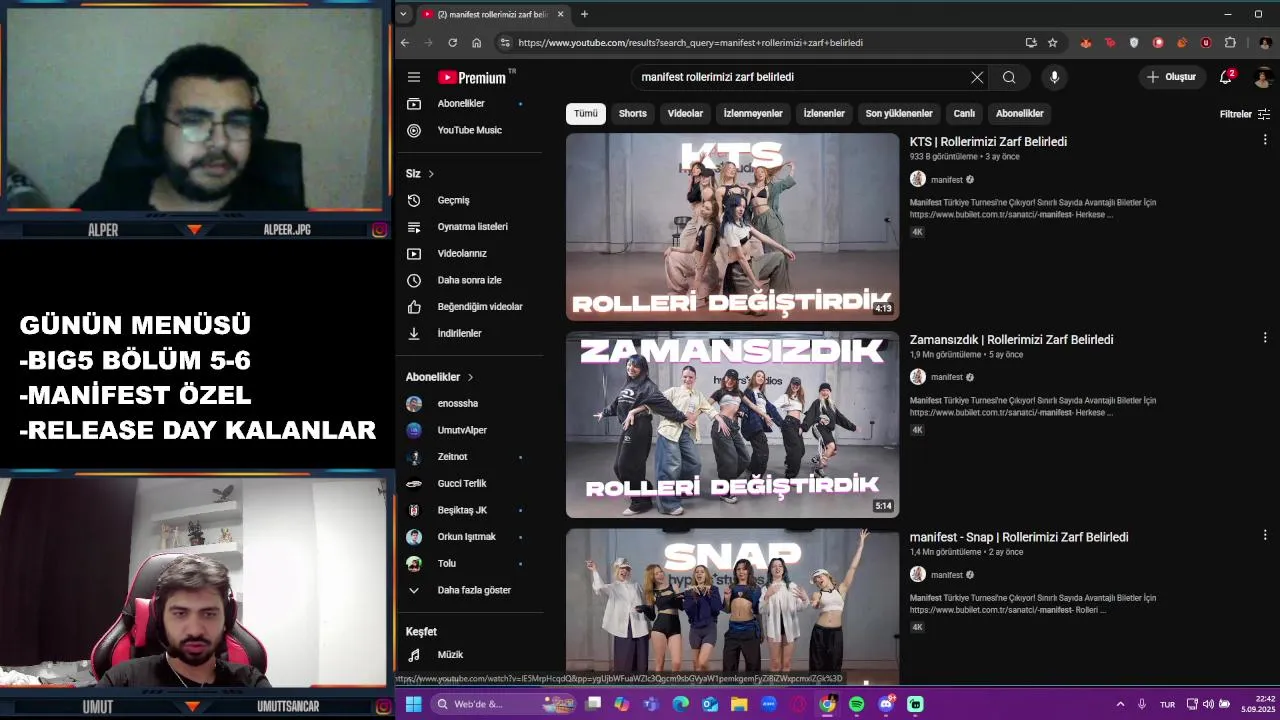Image resolution: width=1280 pixels, height=720 pixels.
Task: Bookmark this page with star icon
Action: click(x=1052, y=43)
